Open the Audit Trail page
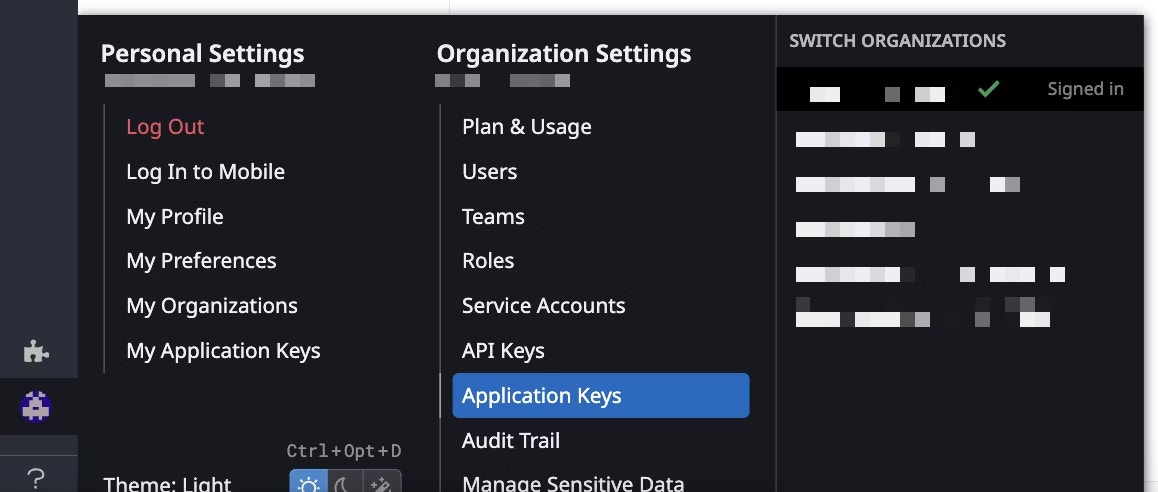Screen dimensions: 1158x492 tap(511, 441)
